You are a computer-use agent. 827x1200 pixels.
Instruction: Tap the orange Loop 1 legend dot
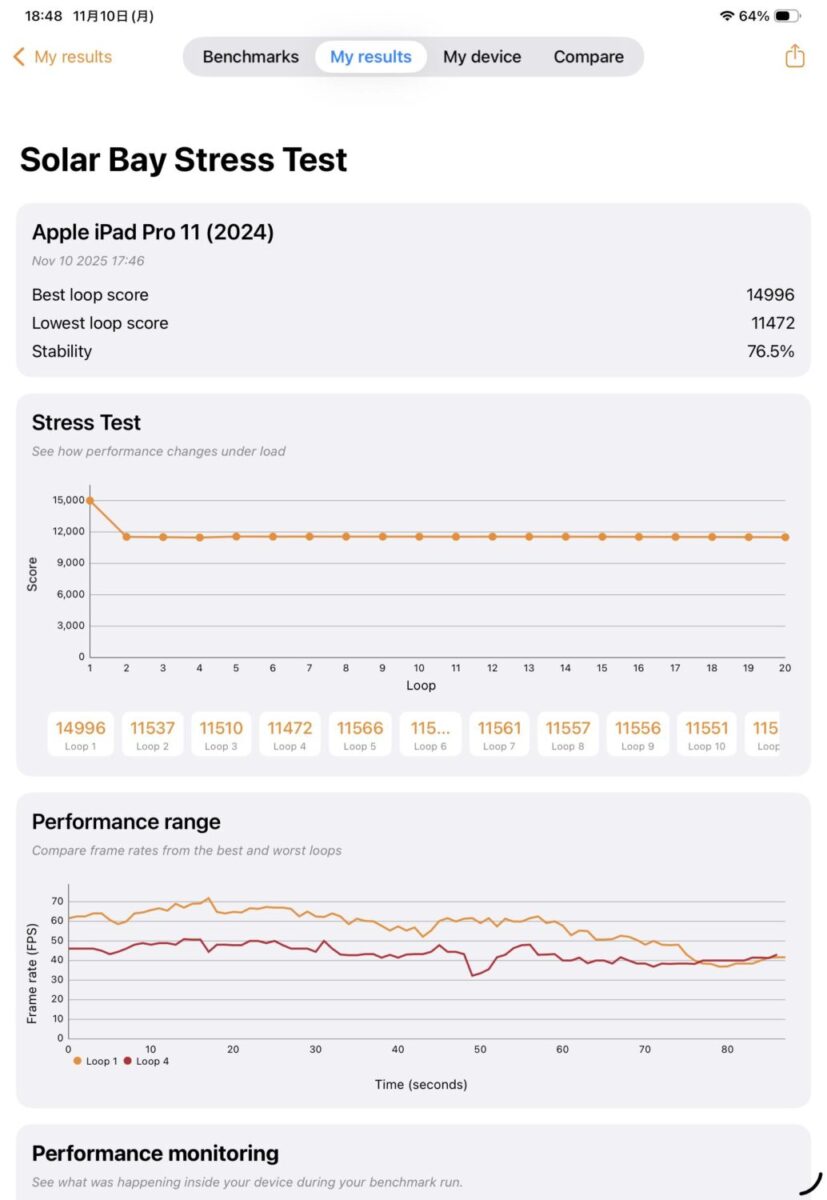point(77,1061)
